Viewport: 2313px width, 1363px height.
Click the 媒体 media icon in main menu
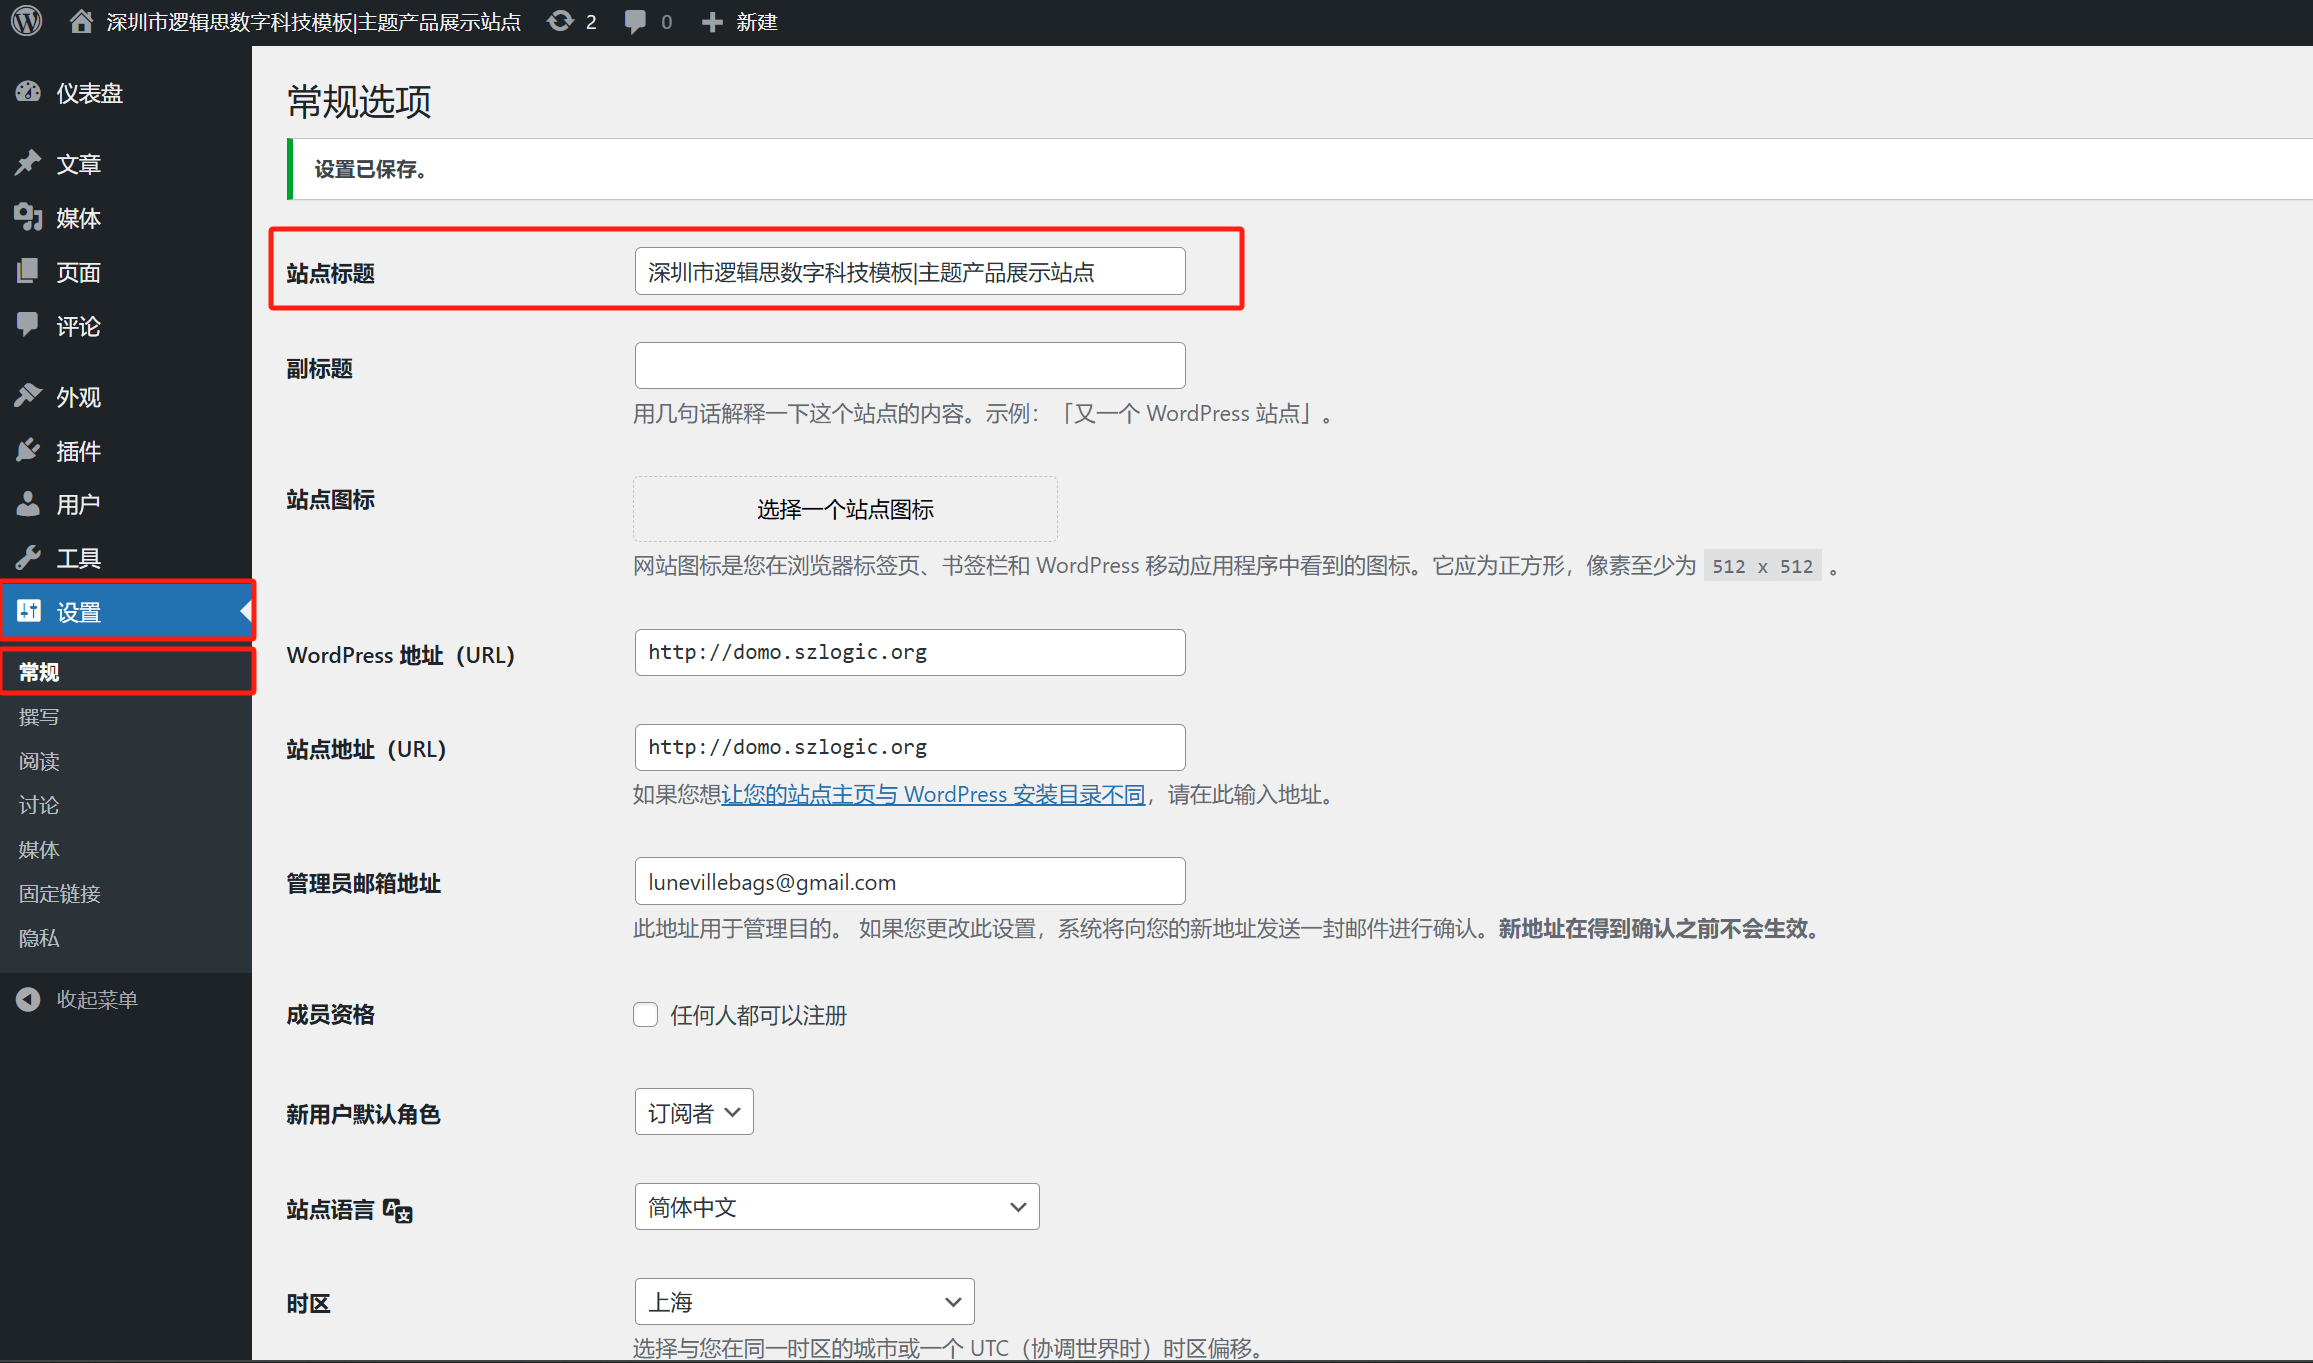[28, 217]
